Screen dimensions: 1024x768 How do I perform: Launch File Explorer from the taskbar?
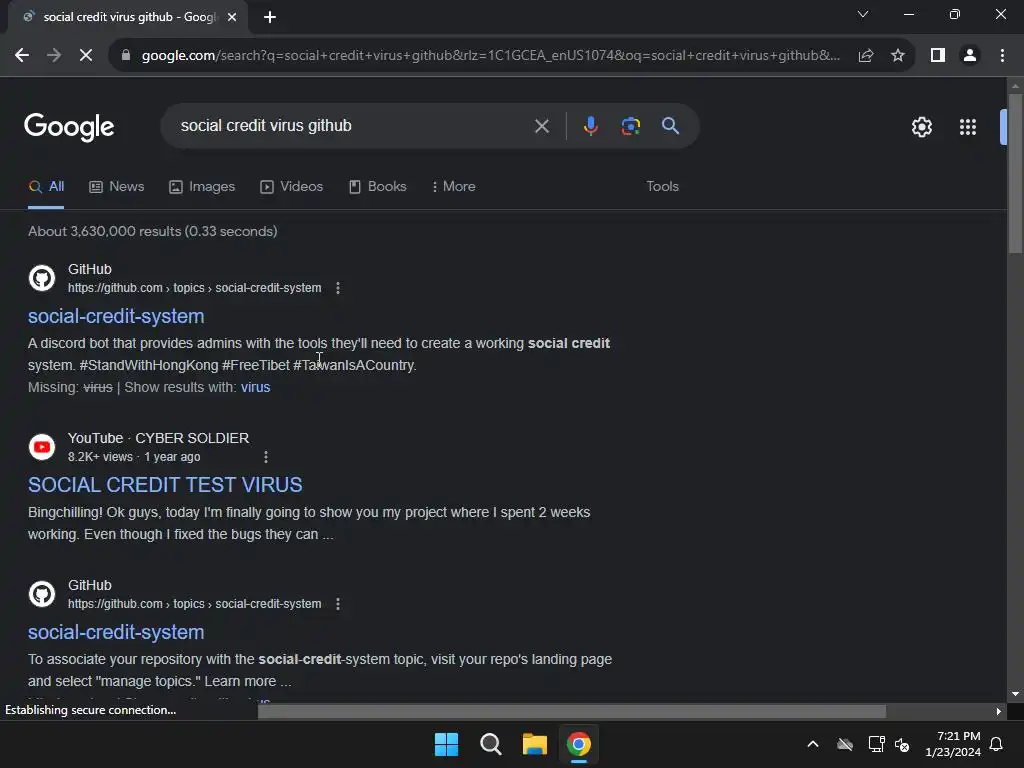pos(534,744)
